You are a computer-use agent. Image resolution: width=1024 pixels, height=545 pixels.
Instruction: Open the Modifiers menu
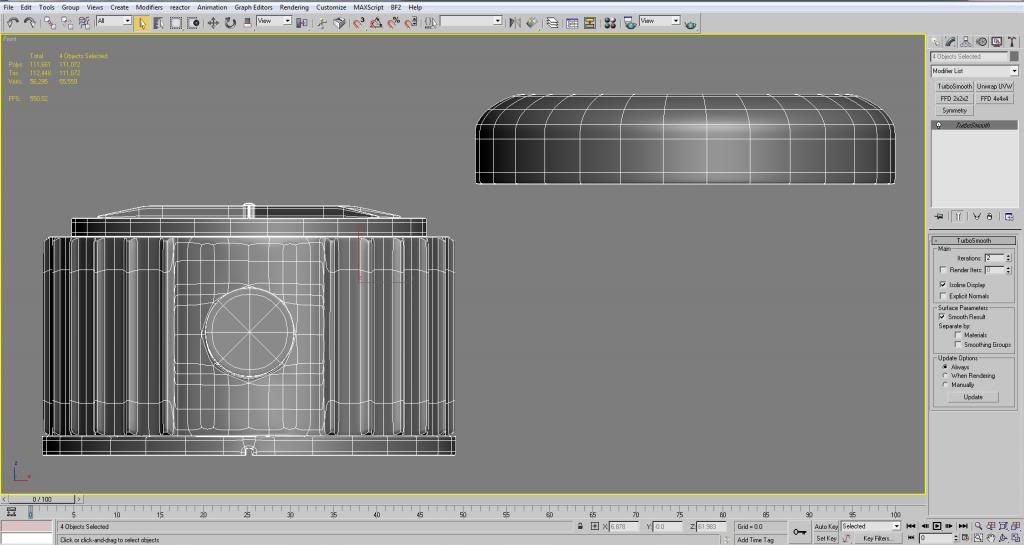click(149, 7)
